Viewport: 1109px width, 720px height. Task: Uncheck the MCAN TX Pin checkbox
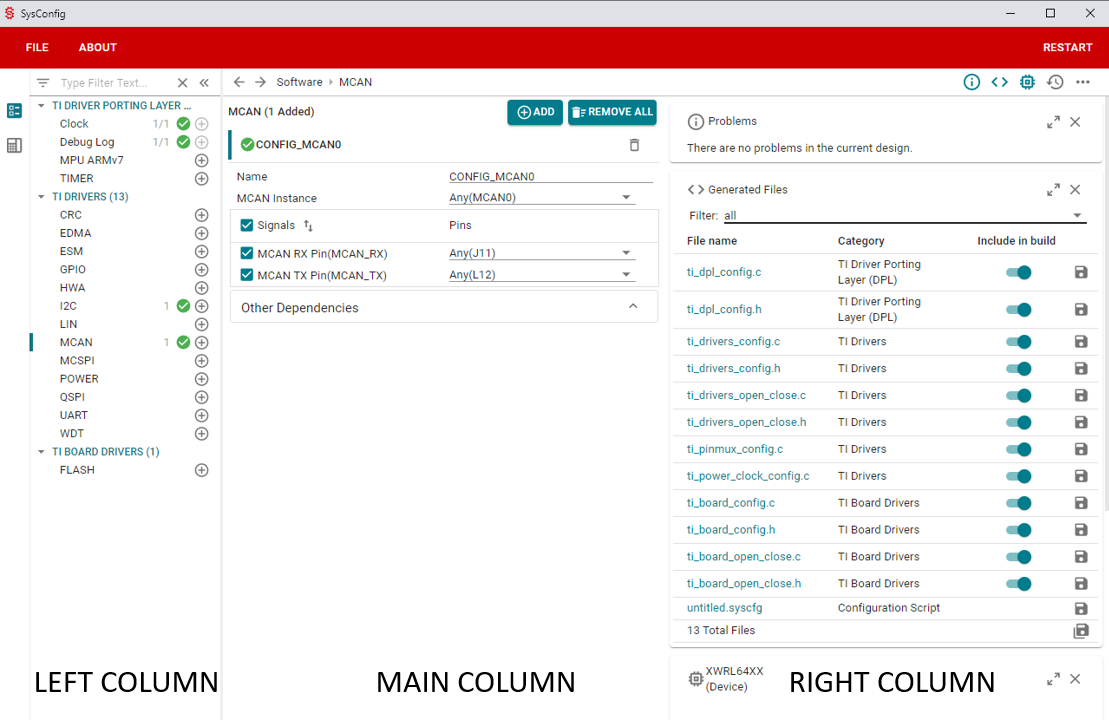(x=247, y=275)
